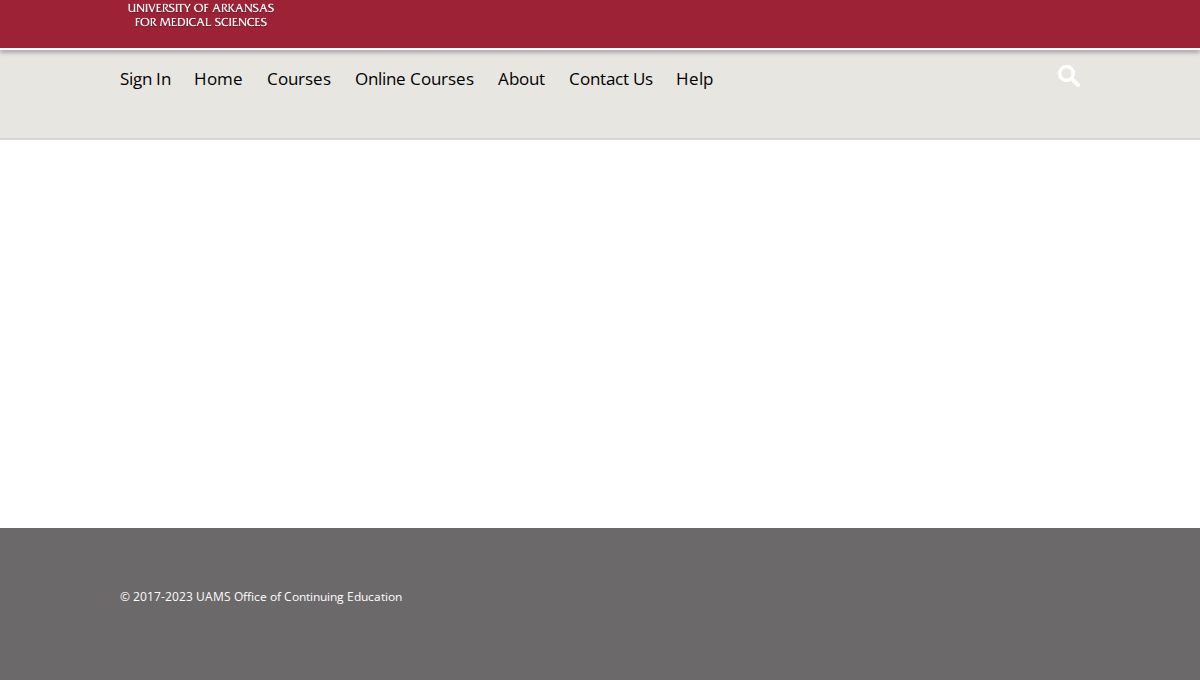Open the Help menu item
The width and height of the screenshot is (1200, 680).
(694, 79)
